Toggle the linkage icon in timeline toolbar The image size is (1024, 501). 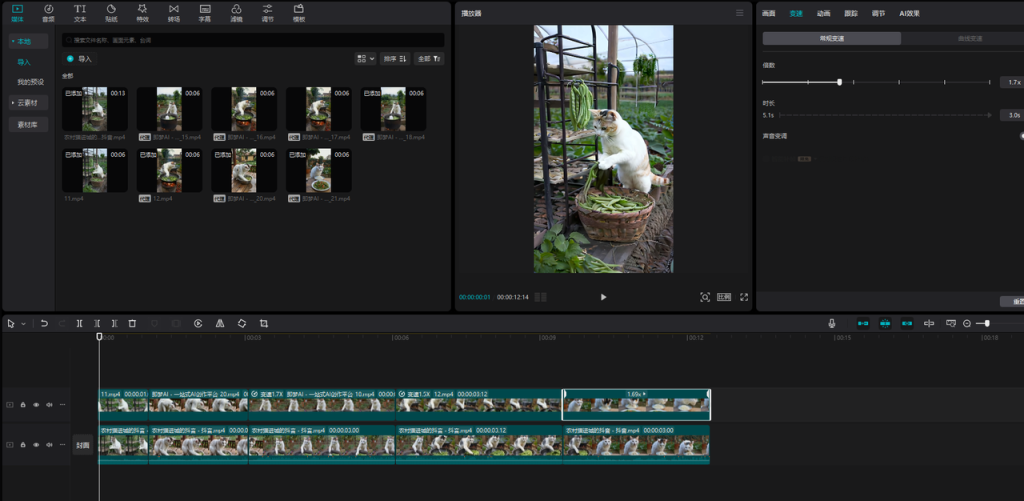tap(907, 323)
